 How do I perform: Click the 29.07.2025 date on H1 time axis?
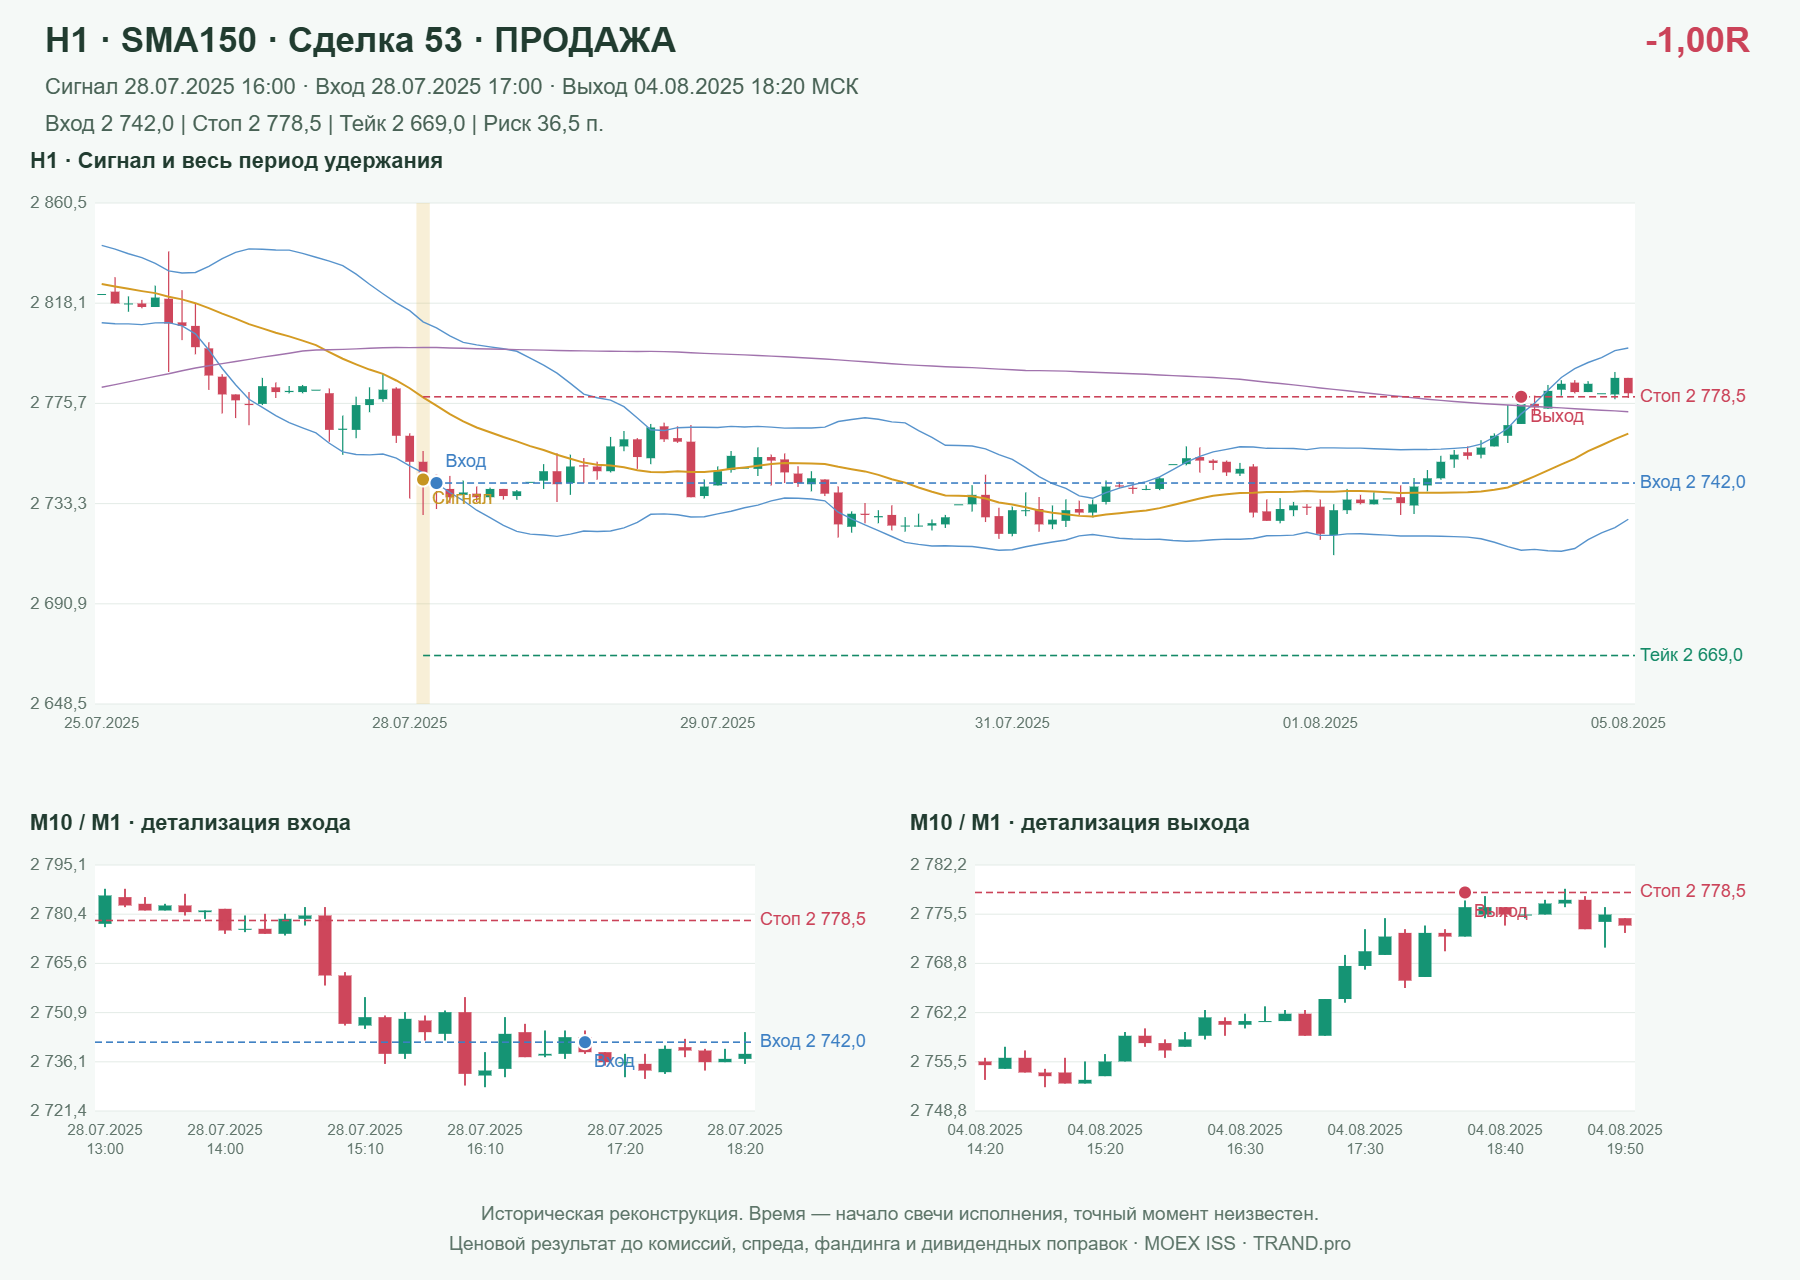point(718,723)
